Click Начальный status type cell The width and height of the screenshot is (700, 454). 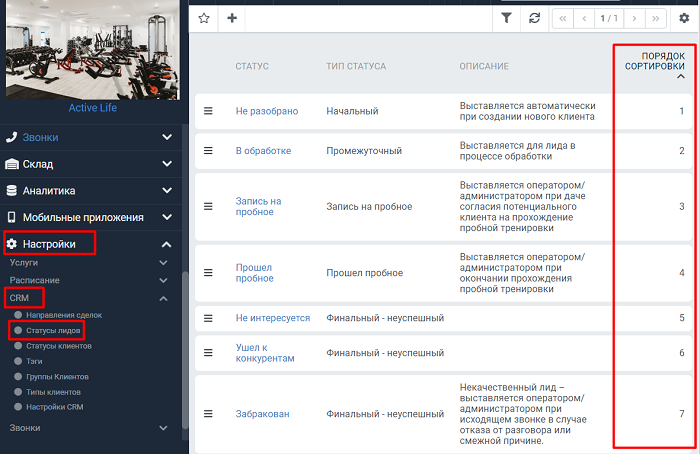[352, 111]
